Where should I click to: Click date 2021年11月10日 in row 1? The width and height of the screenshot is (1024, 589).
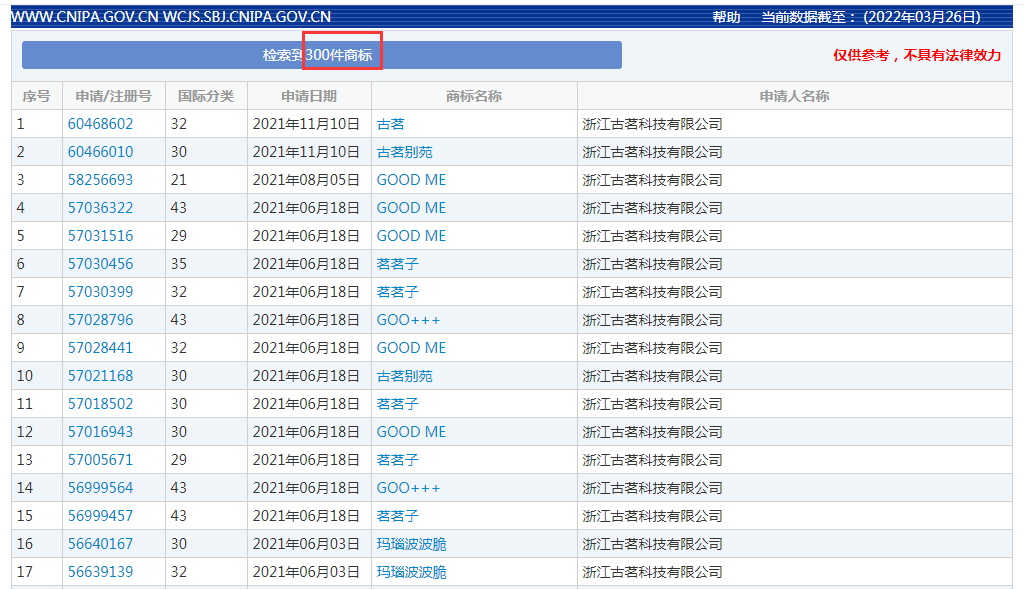[306, 124]
